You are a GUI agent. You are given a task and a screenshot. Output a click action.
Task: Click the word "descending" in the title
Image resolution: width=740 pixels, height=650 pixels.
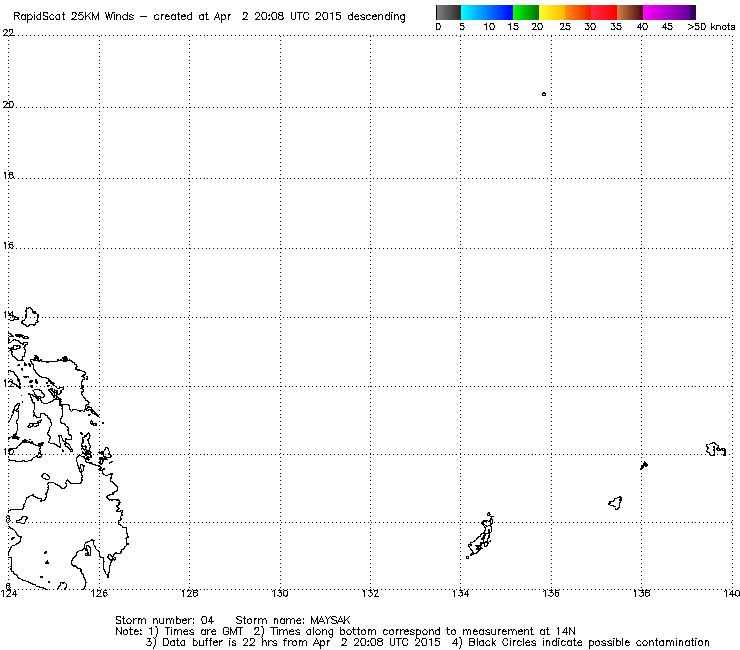[376, 17]
